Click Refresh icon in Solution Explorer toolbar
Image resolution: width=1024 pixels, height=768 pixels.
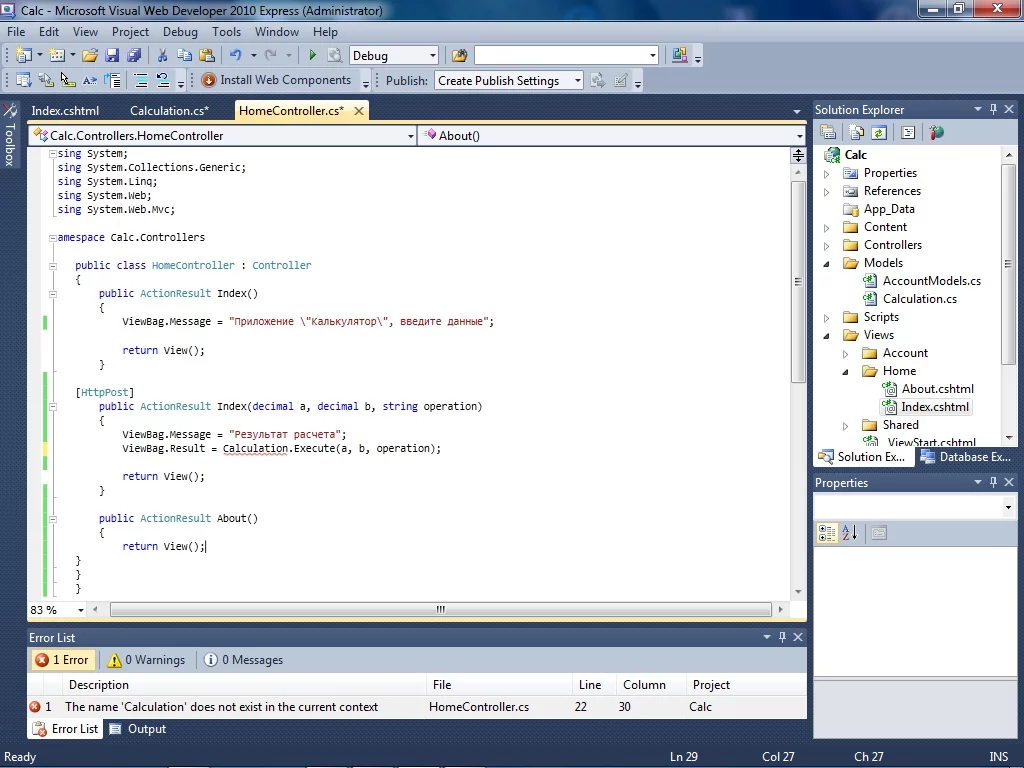click(879, 132)
